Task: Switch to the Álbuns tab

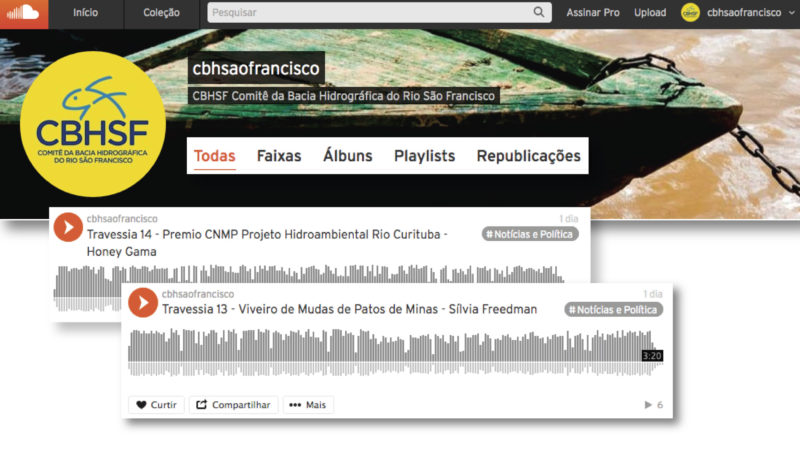Action: pos(347,156)
